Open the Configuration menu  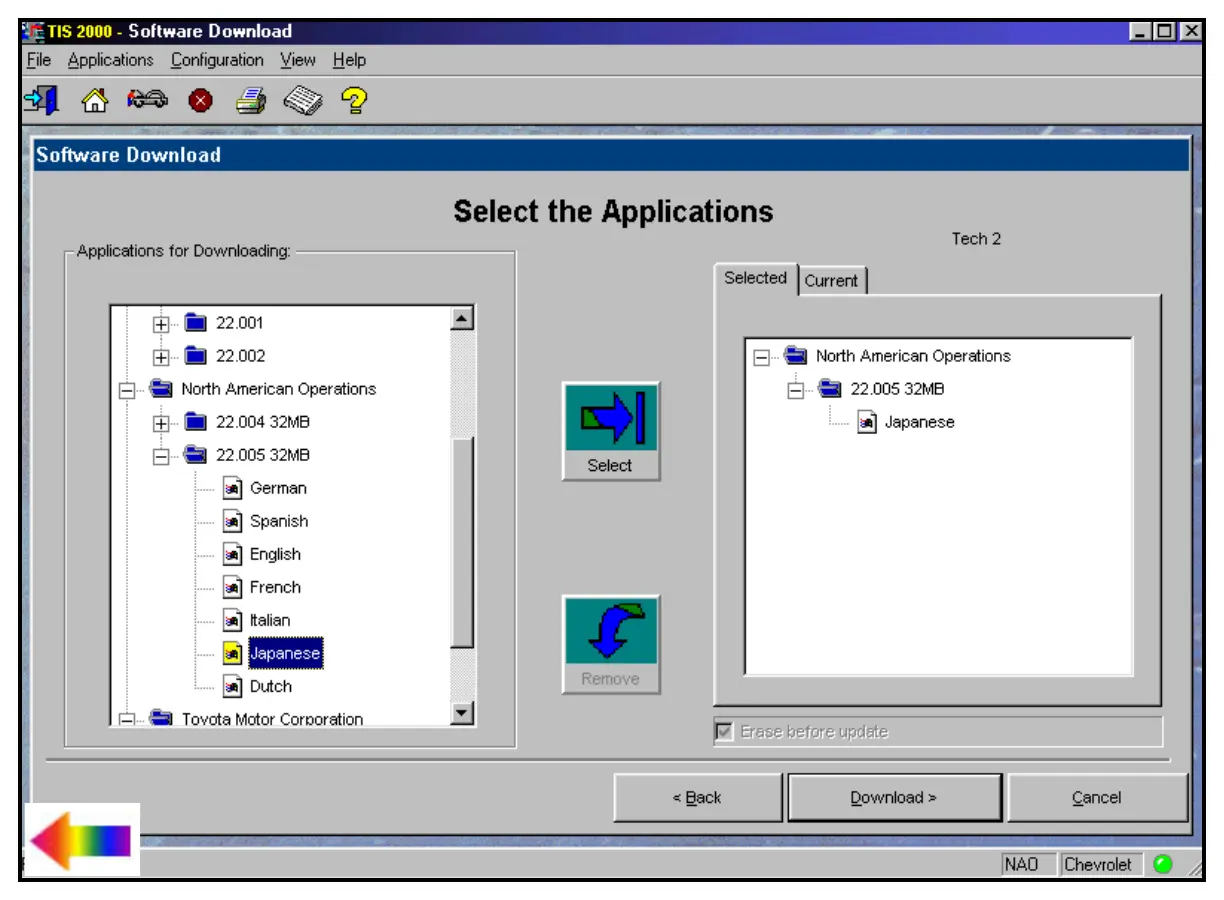(x=217, y=60)
